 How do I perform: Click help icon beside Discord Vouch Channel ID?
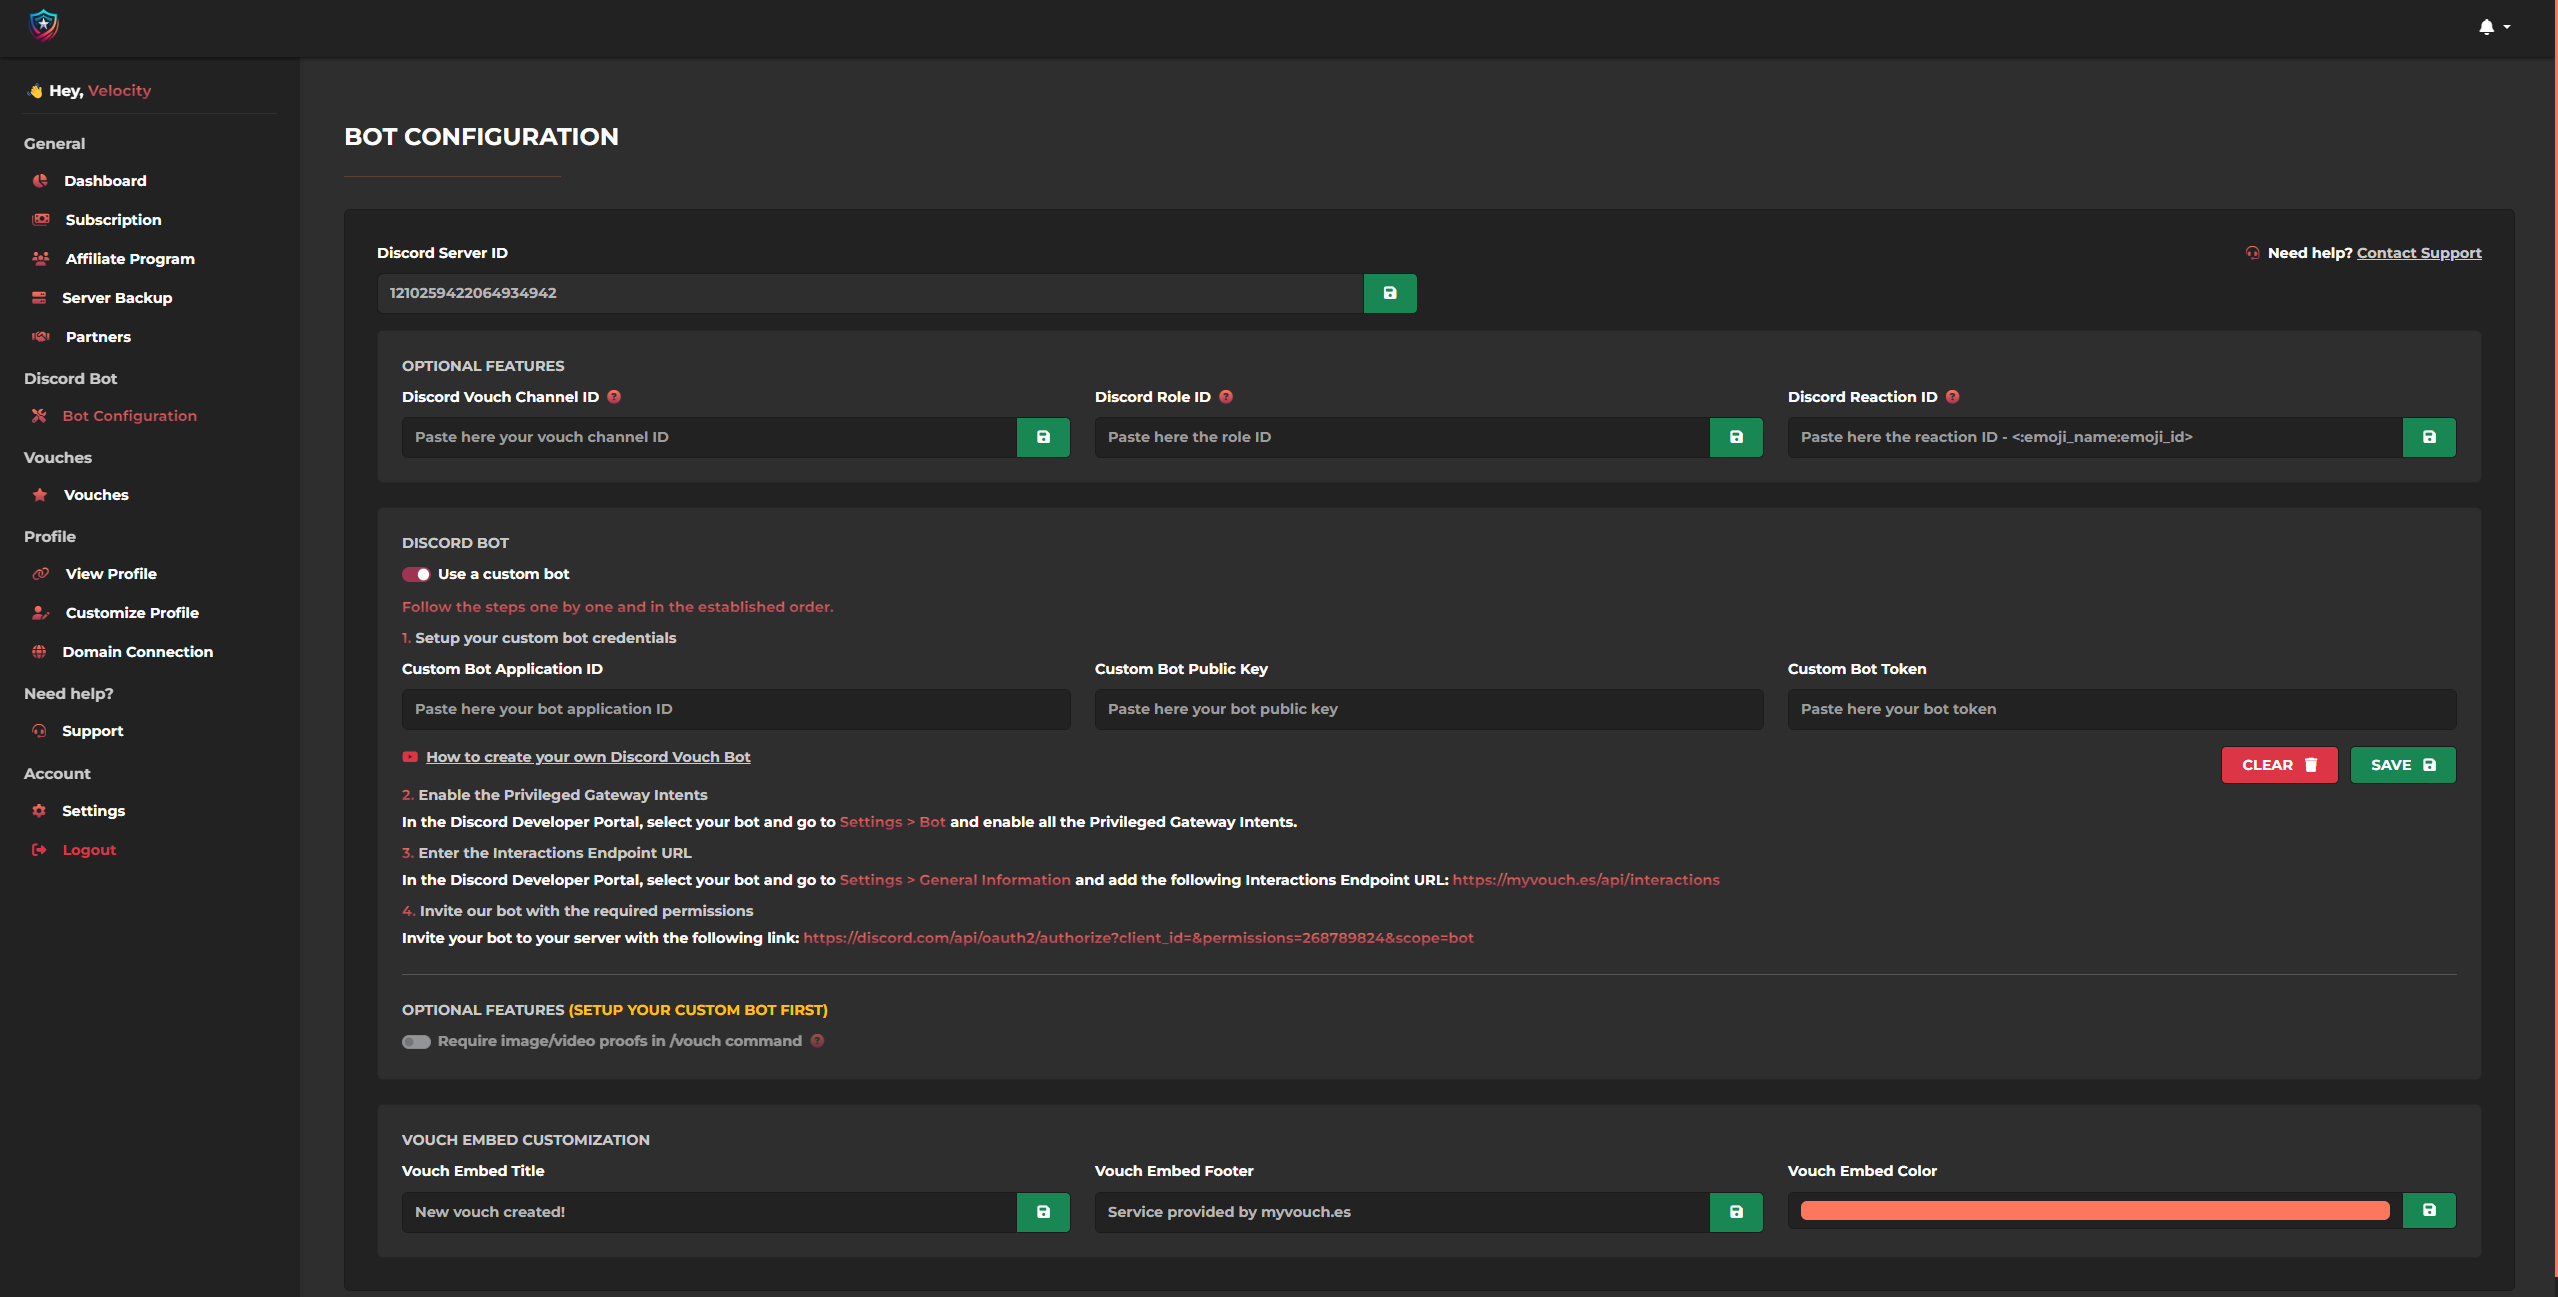[614, 397]
